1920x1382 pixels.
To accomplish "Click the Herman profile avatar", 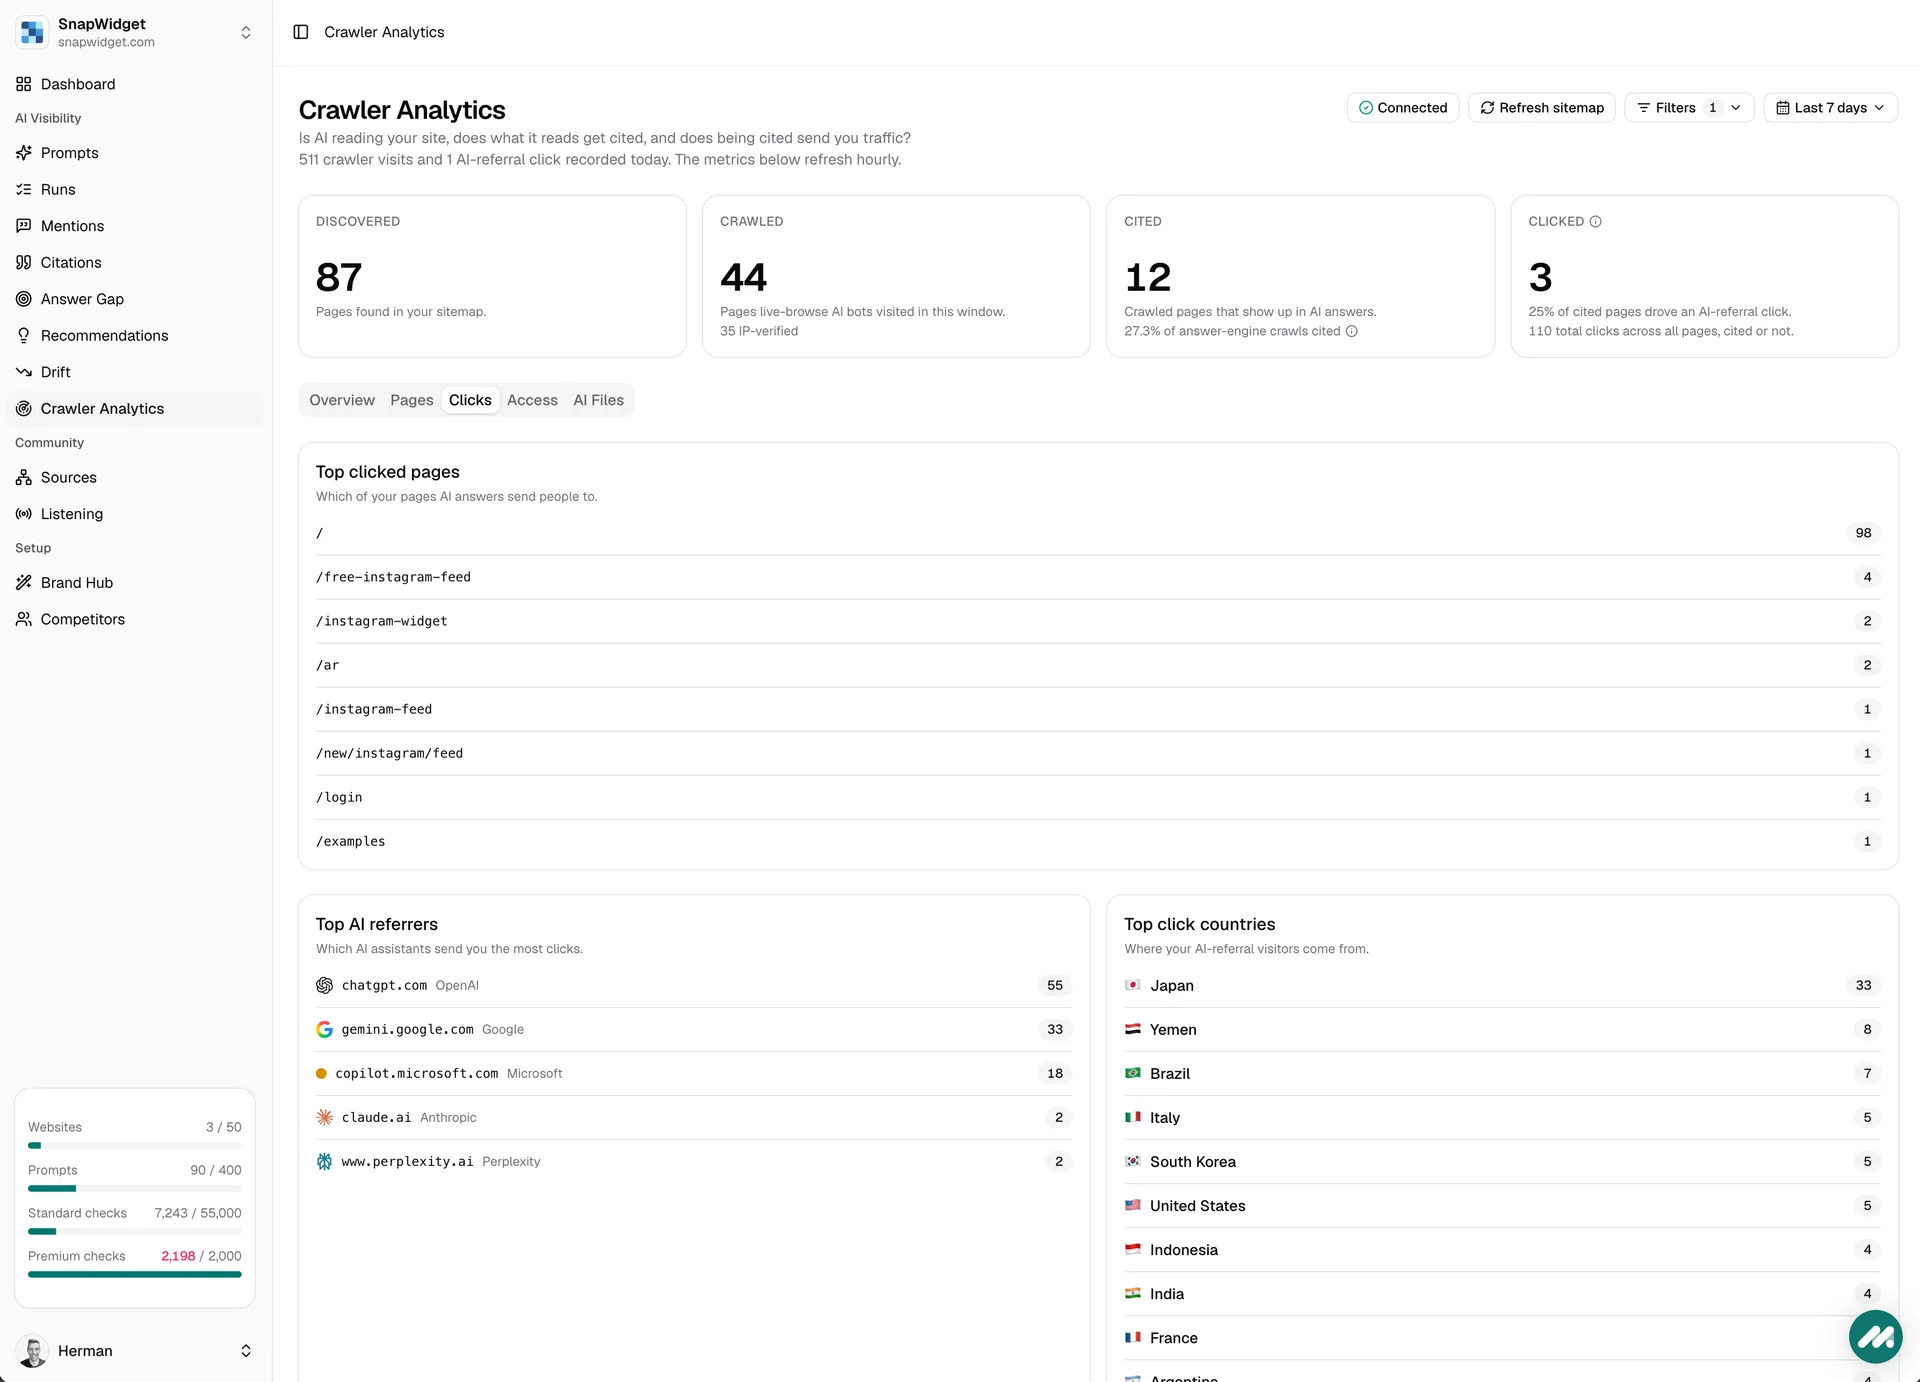I will coord(33,1351).
